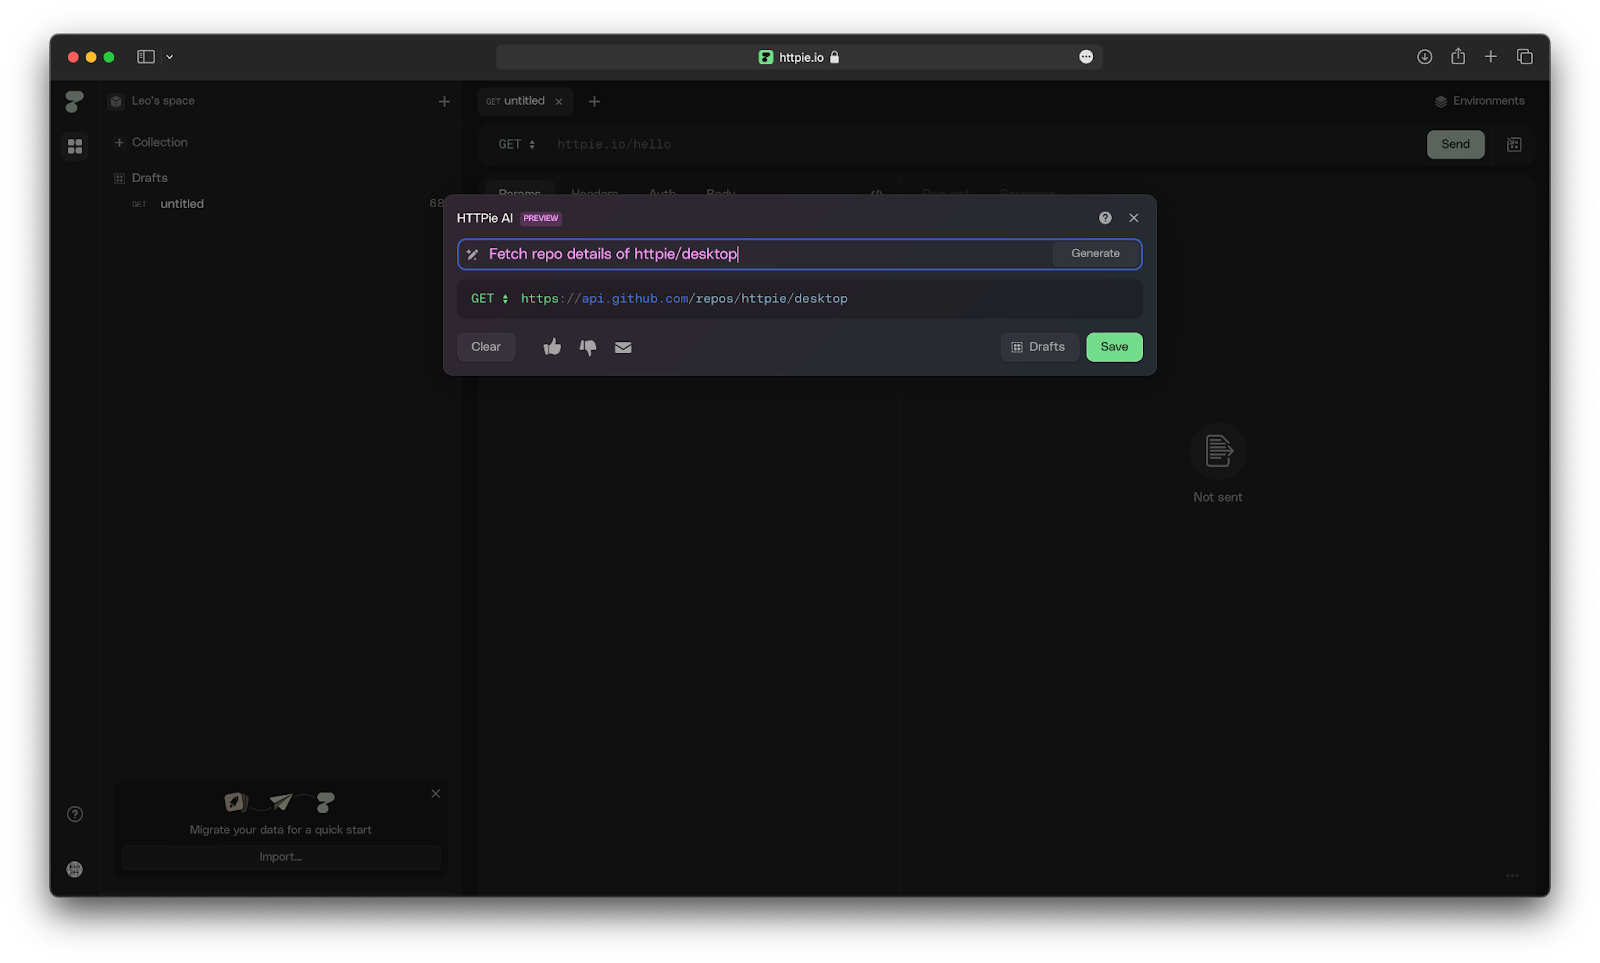
Task: Open the spaces grid icon in left rail
Action: 75,146
